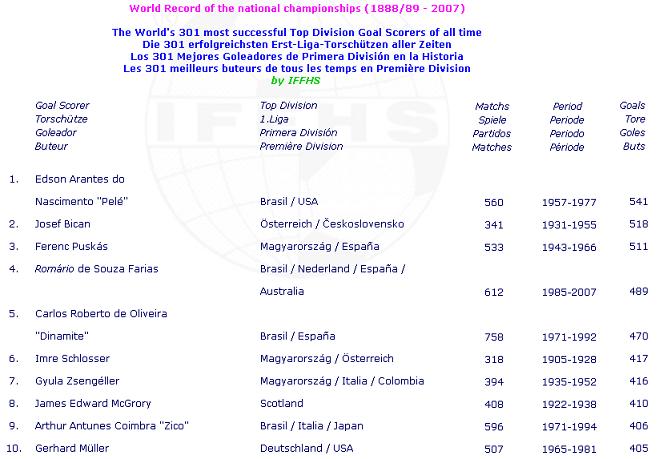Click the "Goals" column header
Image resolution: width=665 pixels, height=459 pixels.
coord(632,105)
